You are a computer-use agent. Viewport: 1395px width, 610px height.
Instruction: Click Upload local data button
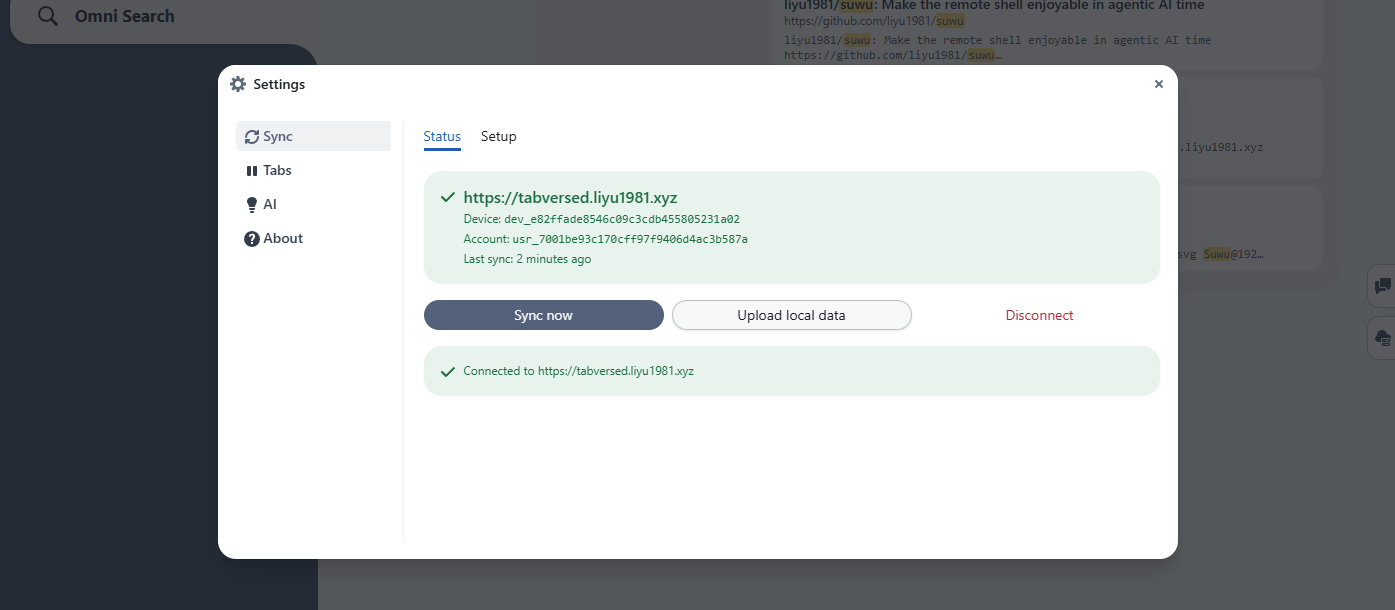pyautogui.click(x=792, y=315)
